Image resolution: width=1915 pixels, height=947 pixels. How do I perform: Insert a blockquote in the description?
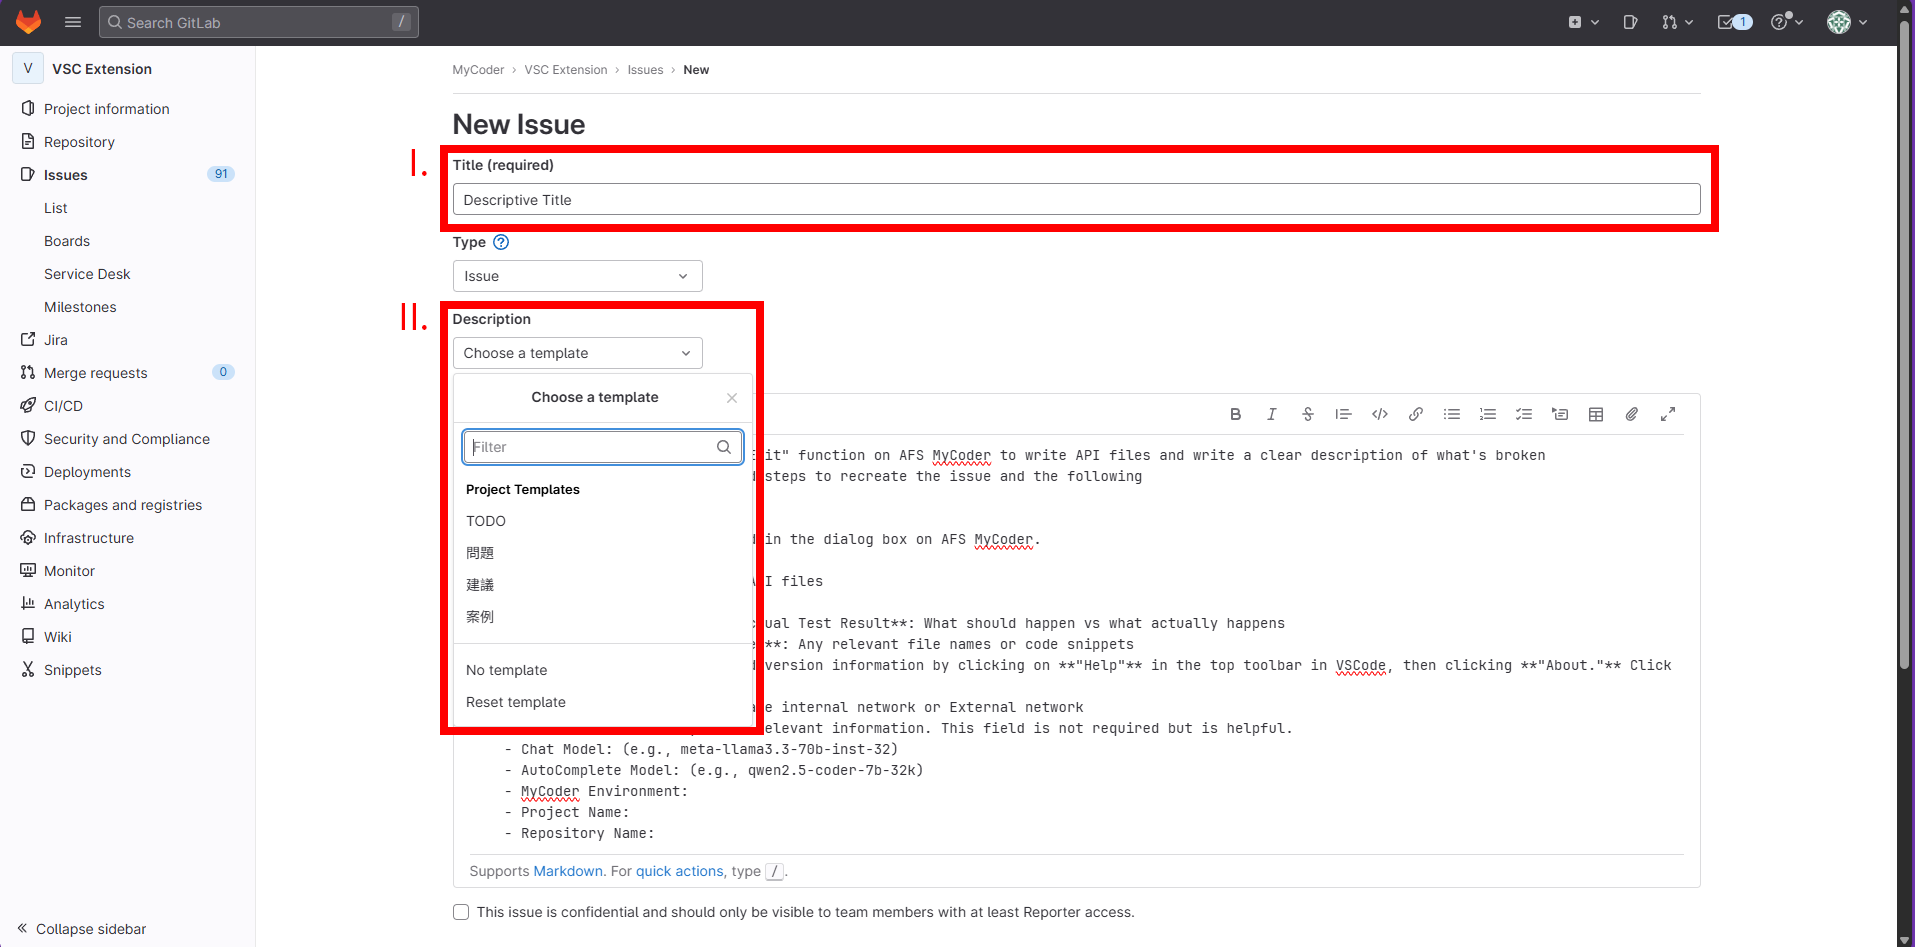point(1344,414)
